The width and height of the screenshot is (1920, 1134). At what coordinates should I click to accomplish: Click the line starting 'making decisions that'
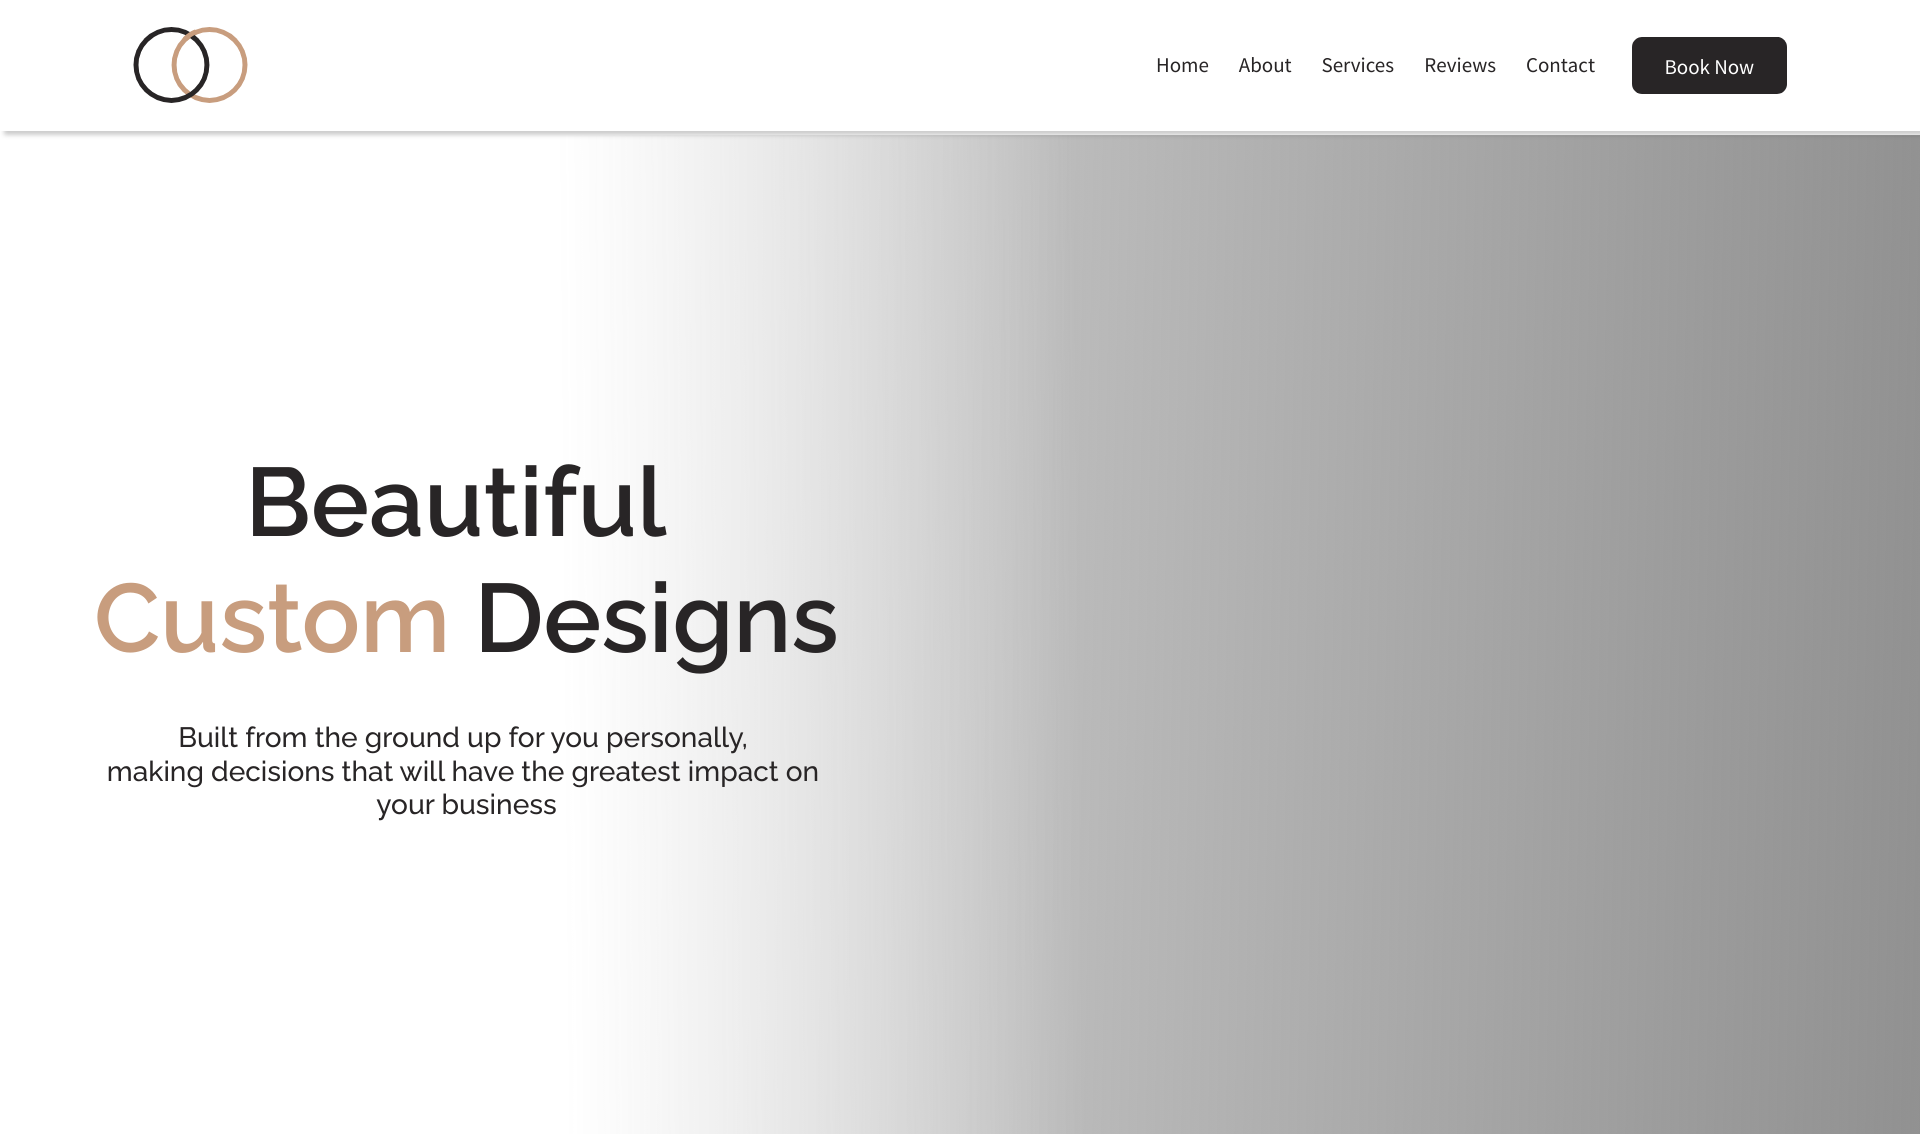462,772
